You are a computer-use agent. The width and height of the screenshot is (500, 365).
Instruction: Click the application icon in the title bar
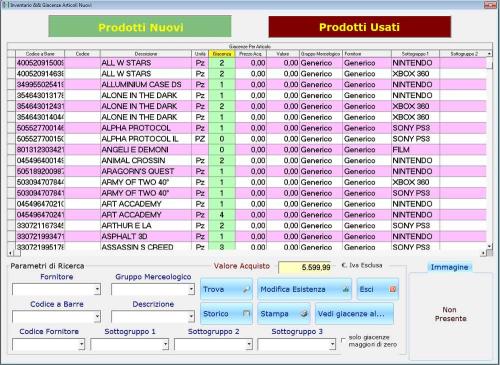pos(4,5)
